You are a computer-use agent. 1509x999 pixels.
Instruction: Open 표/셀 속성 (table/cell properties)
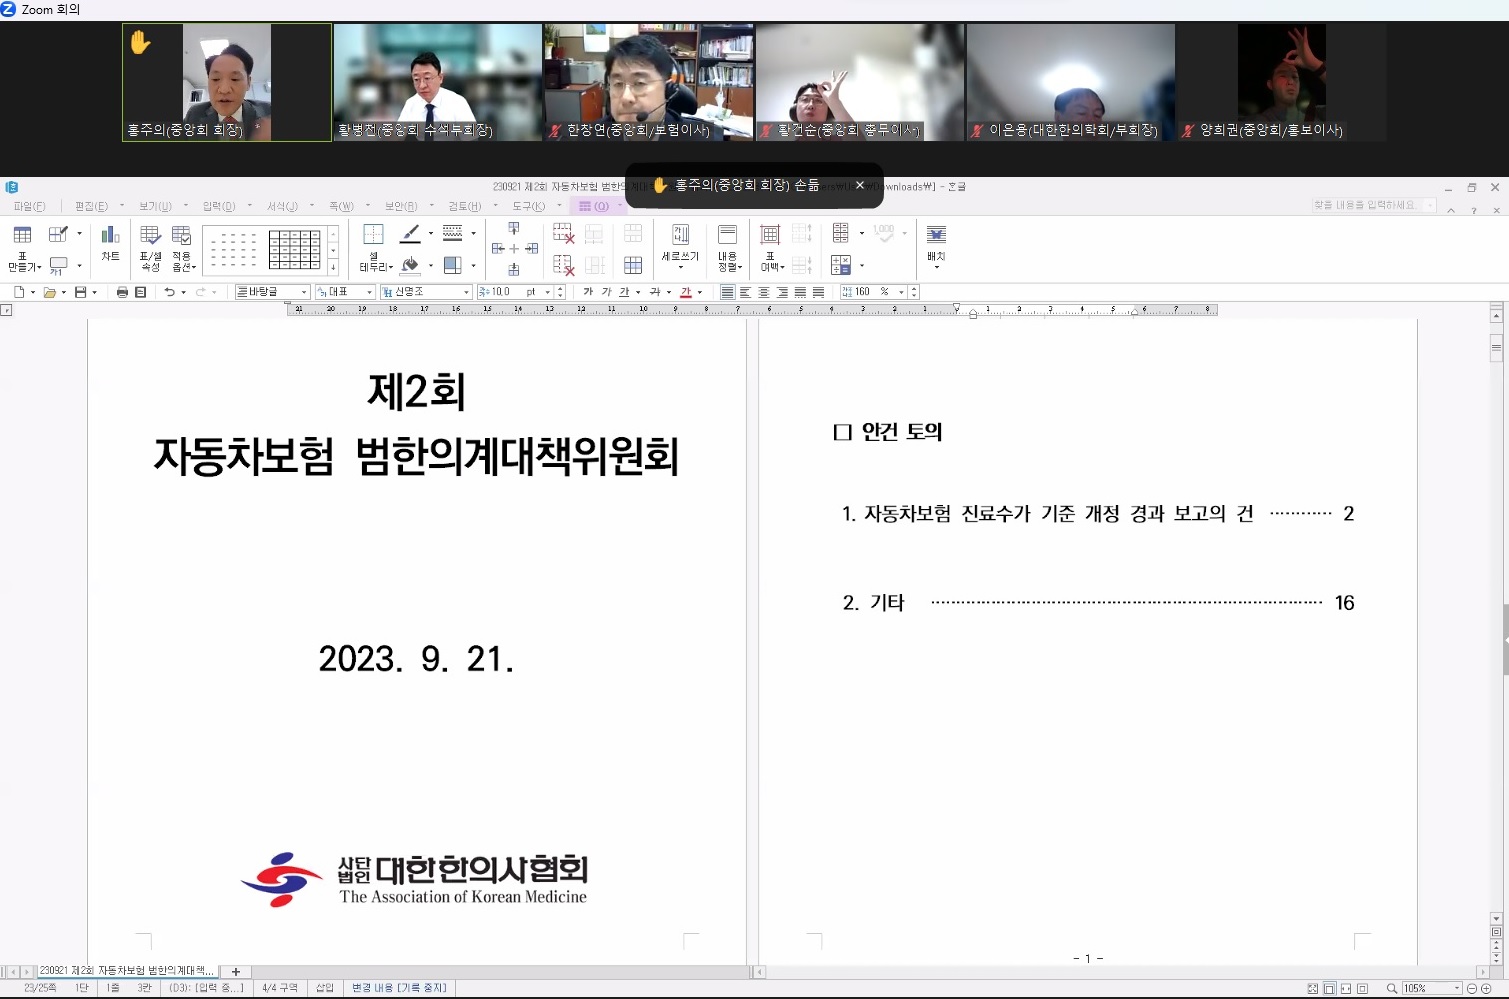pos(149,248)
